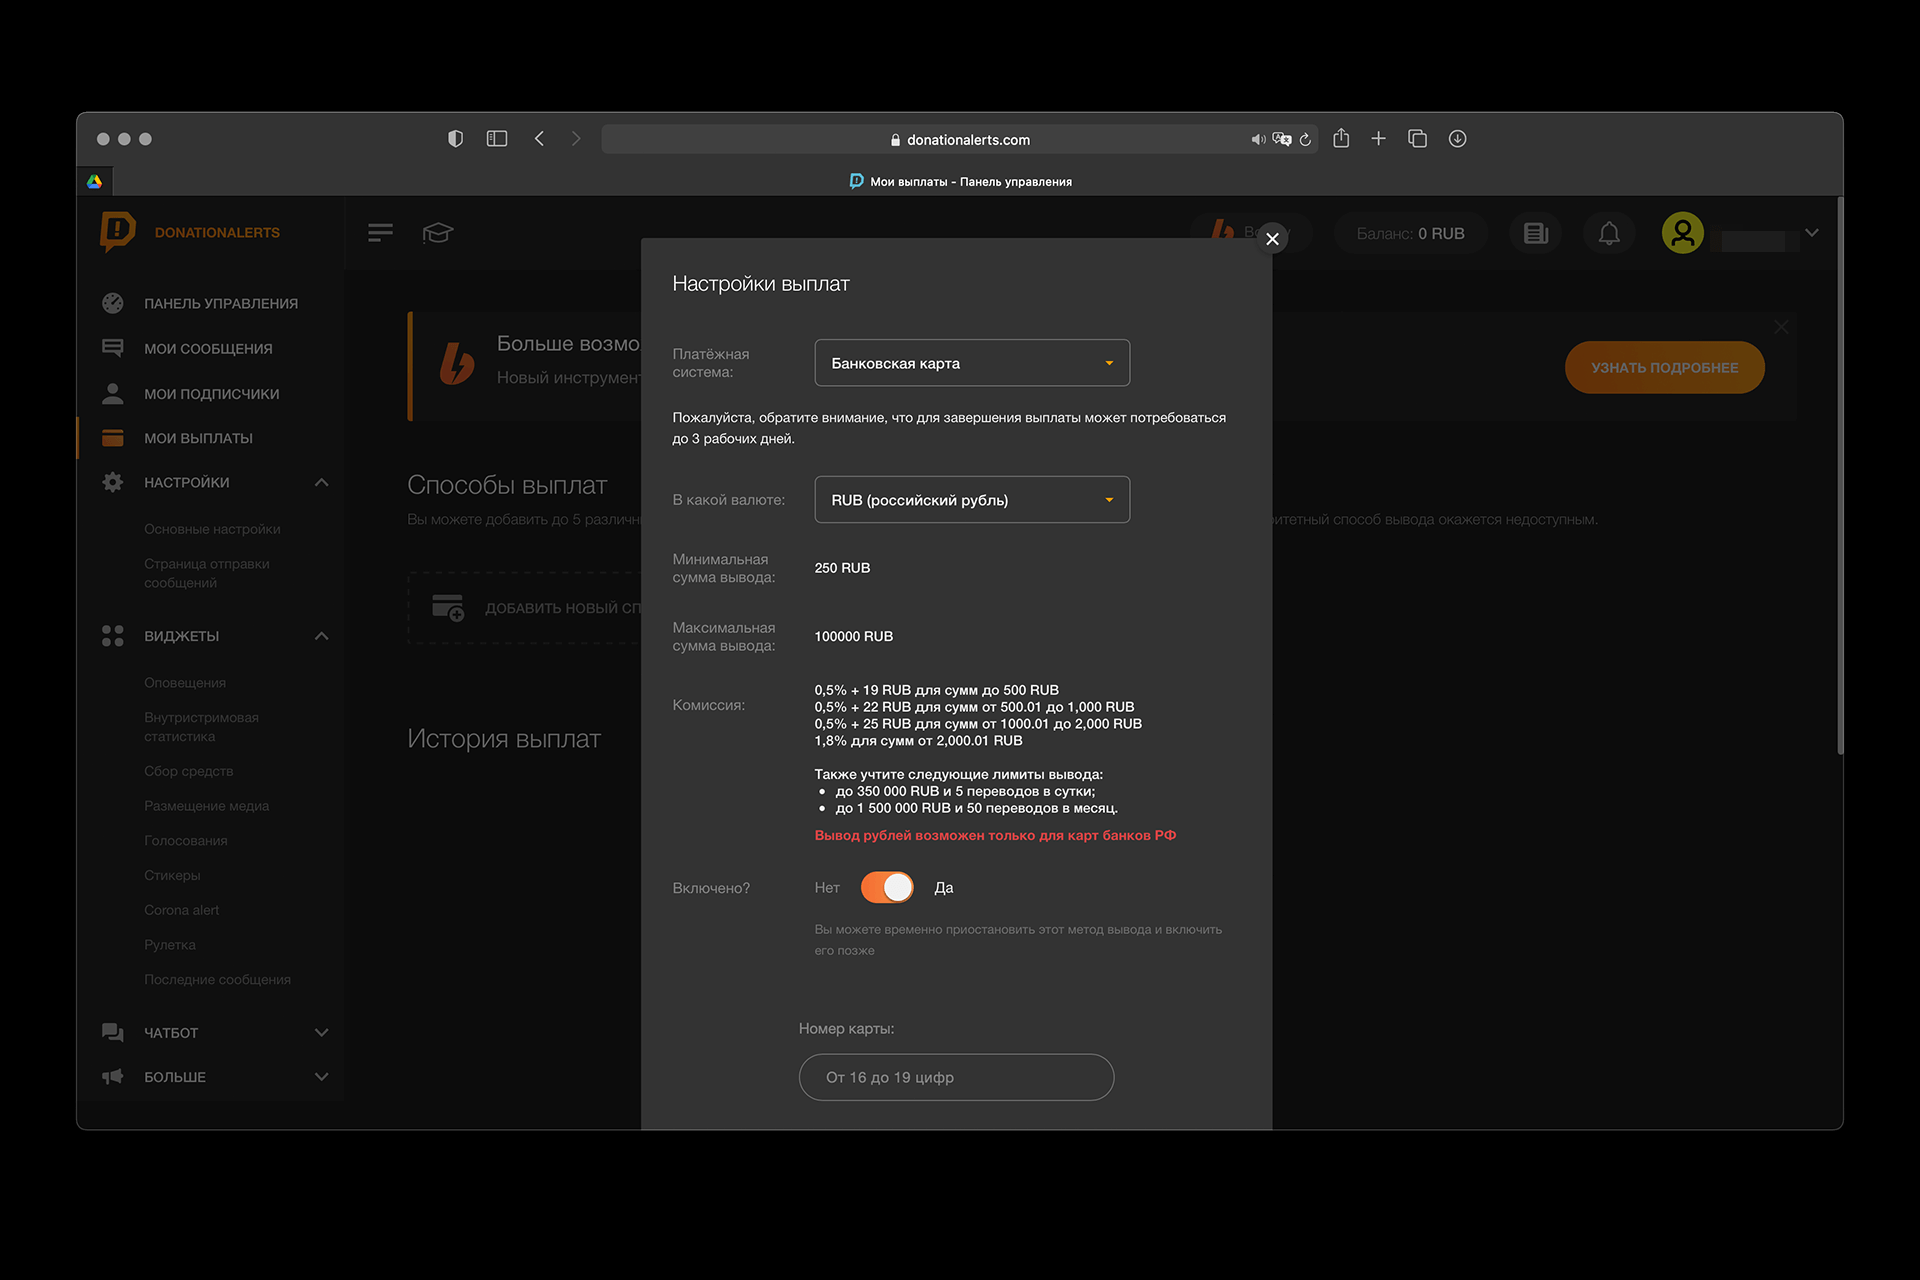Open 'Панель управления' in sidebar
This screenshot has height=1280, width=1920.
click(x=221, y=304)
